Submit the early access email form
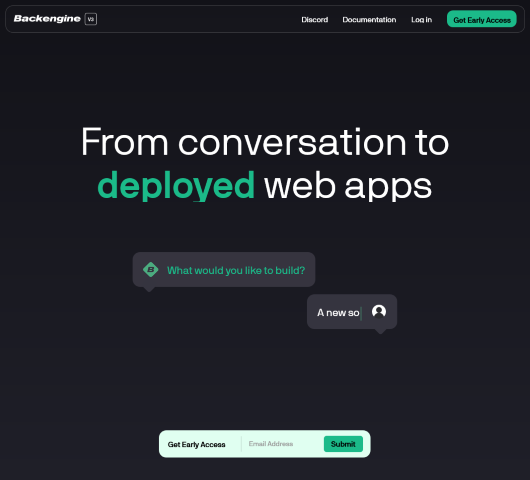The image size is (530, 480). pyautogui.click(x=343, y=444)
